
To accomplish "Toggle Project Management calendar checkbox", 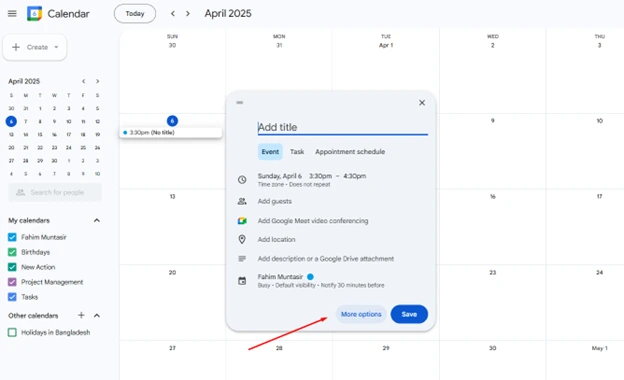I will tap(12, 282).
